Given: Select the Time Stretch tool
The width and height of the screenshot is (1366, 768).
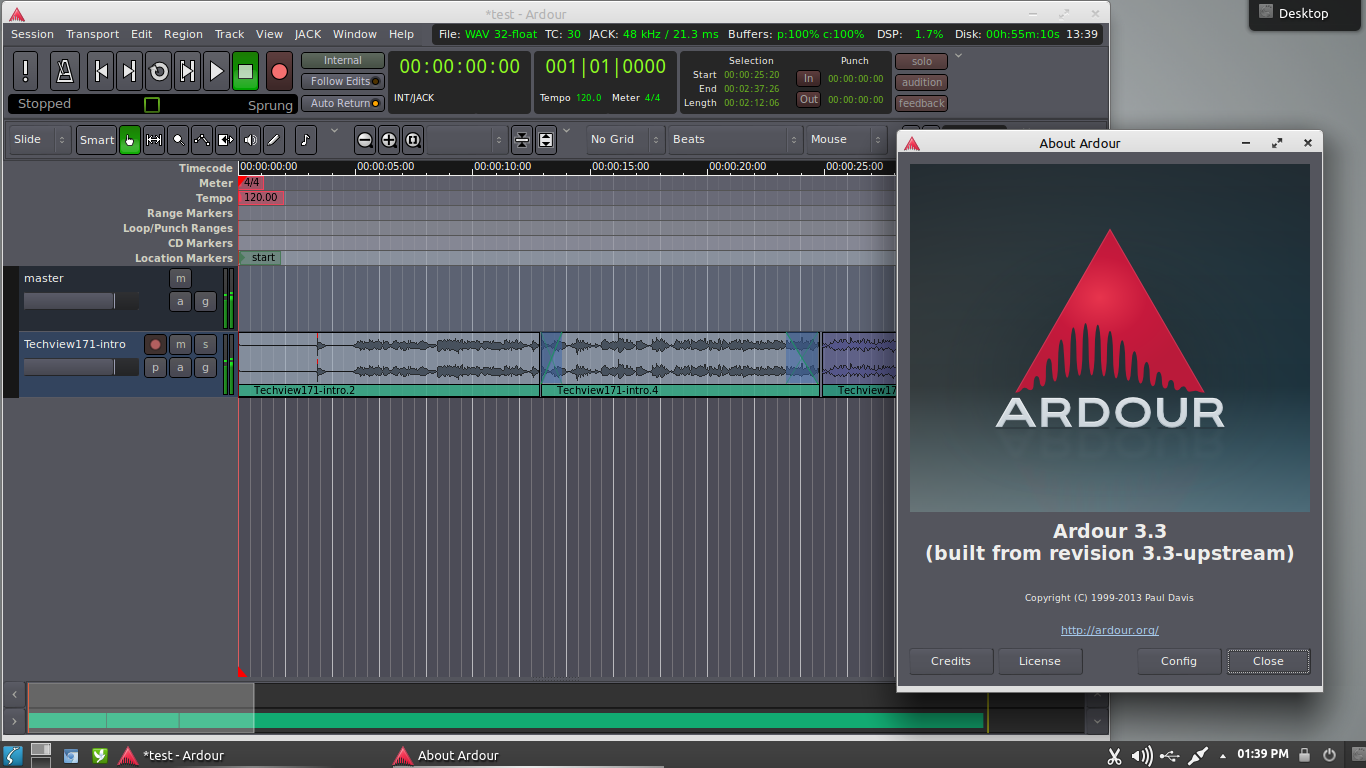Looking at the screenshot, I should (226, 140).
